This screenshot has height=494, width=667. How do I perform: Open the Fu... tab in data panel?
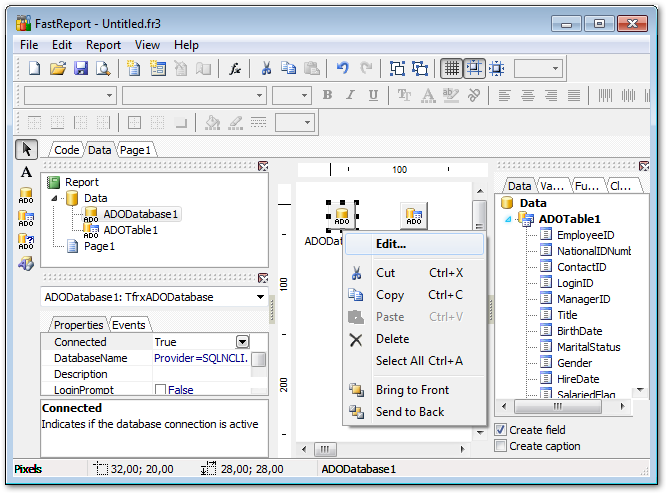point(587,186)
